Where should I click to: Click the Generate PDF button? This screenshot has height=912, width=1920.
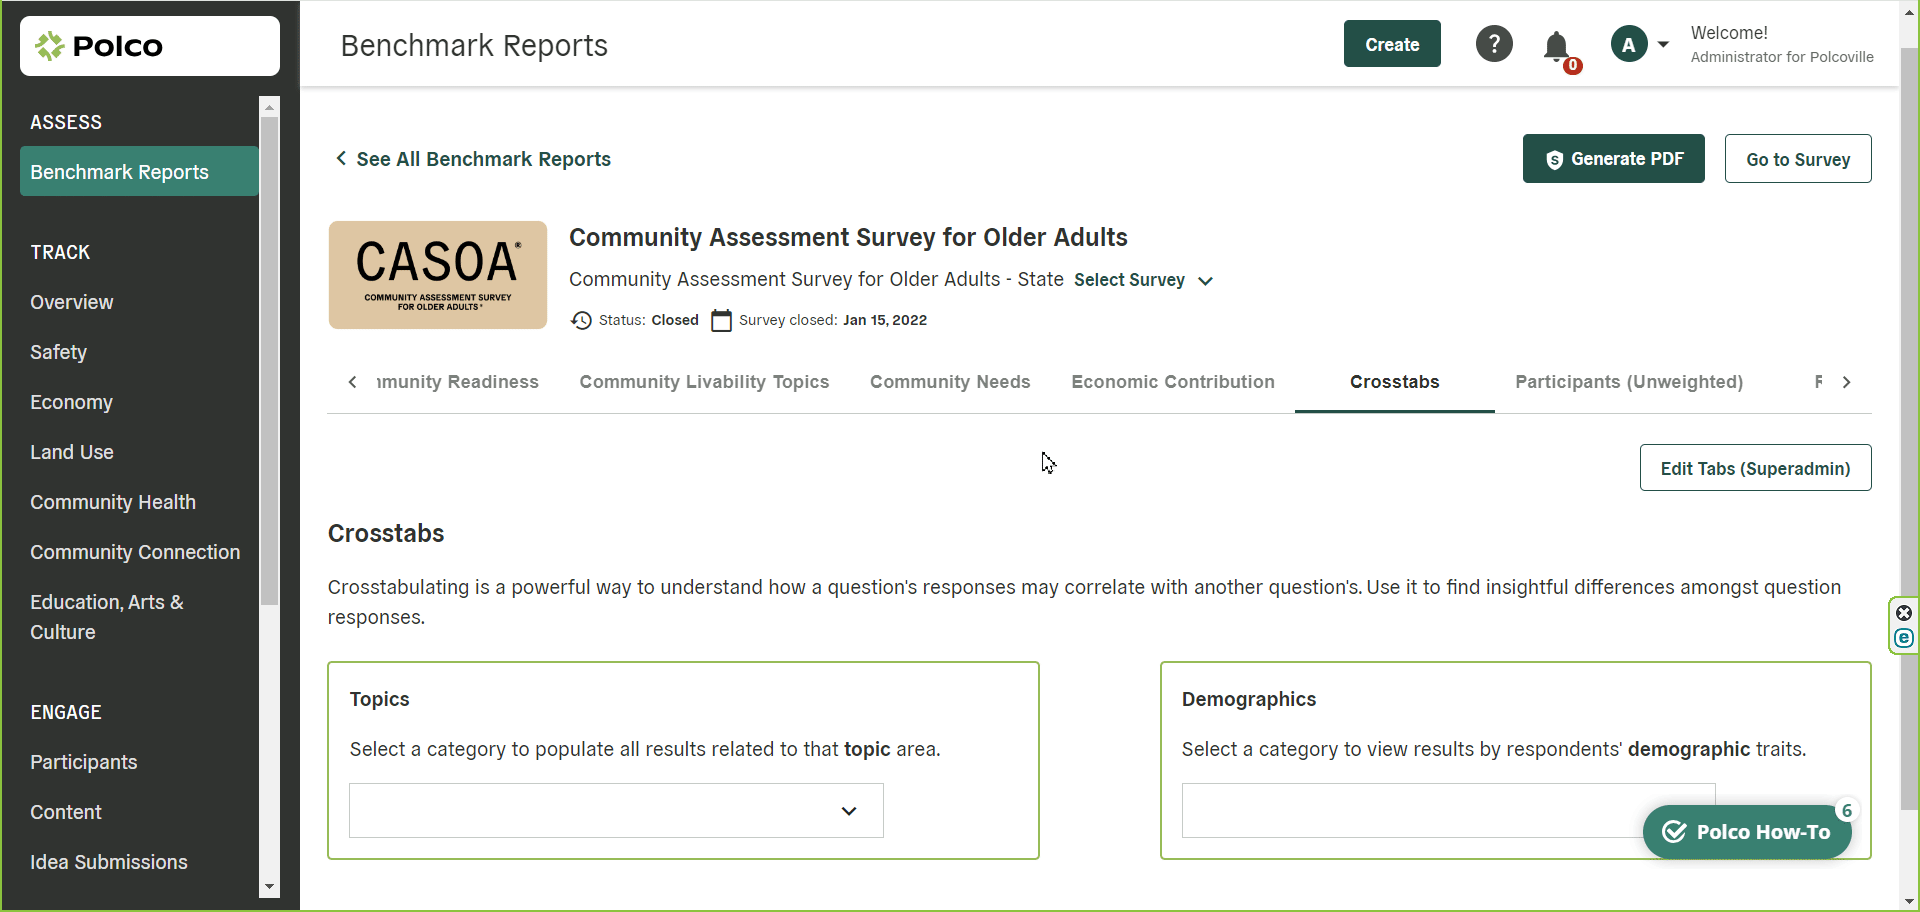1613,159
